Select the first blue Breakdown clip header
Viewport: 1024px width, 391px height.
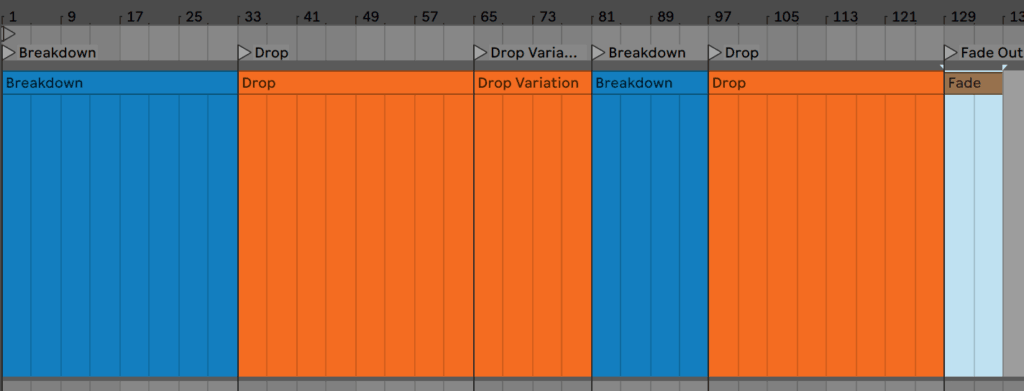pos(120,83)
